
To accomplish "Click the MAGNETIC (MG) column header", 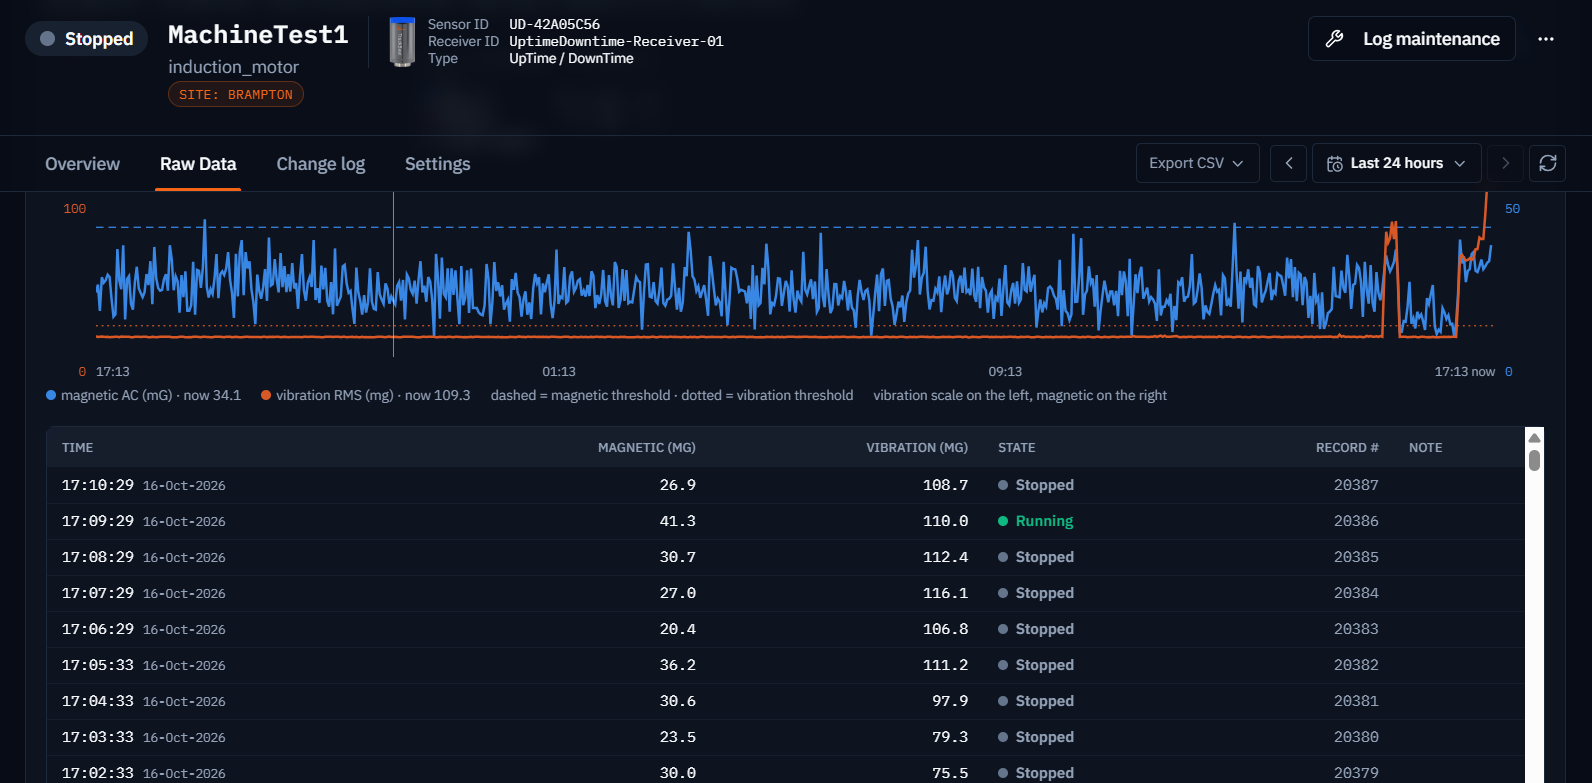I will 647,448.
